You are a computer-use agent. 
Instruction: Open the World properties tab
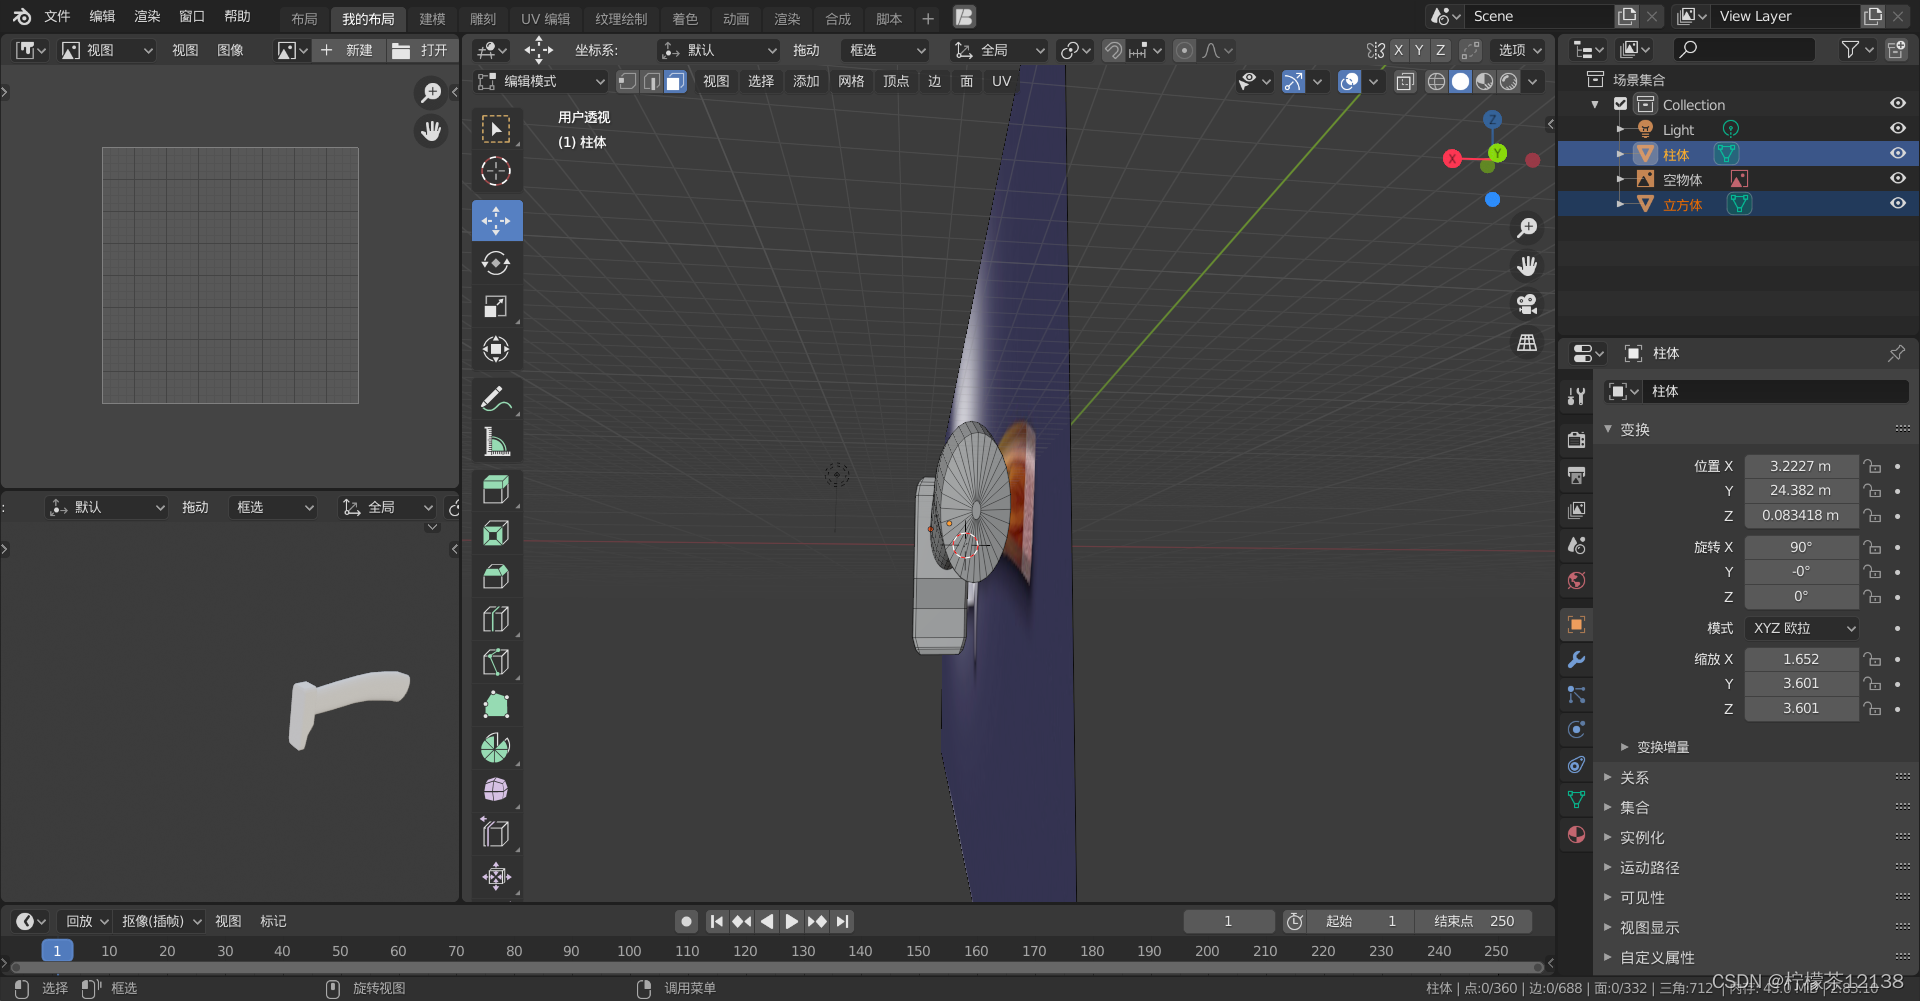coord(1577,580)
